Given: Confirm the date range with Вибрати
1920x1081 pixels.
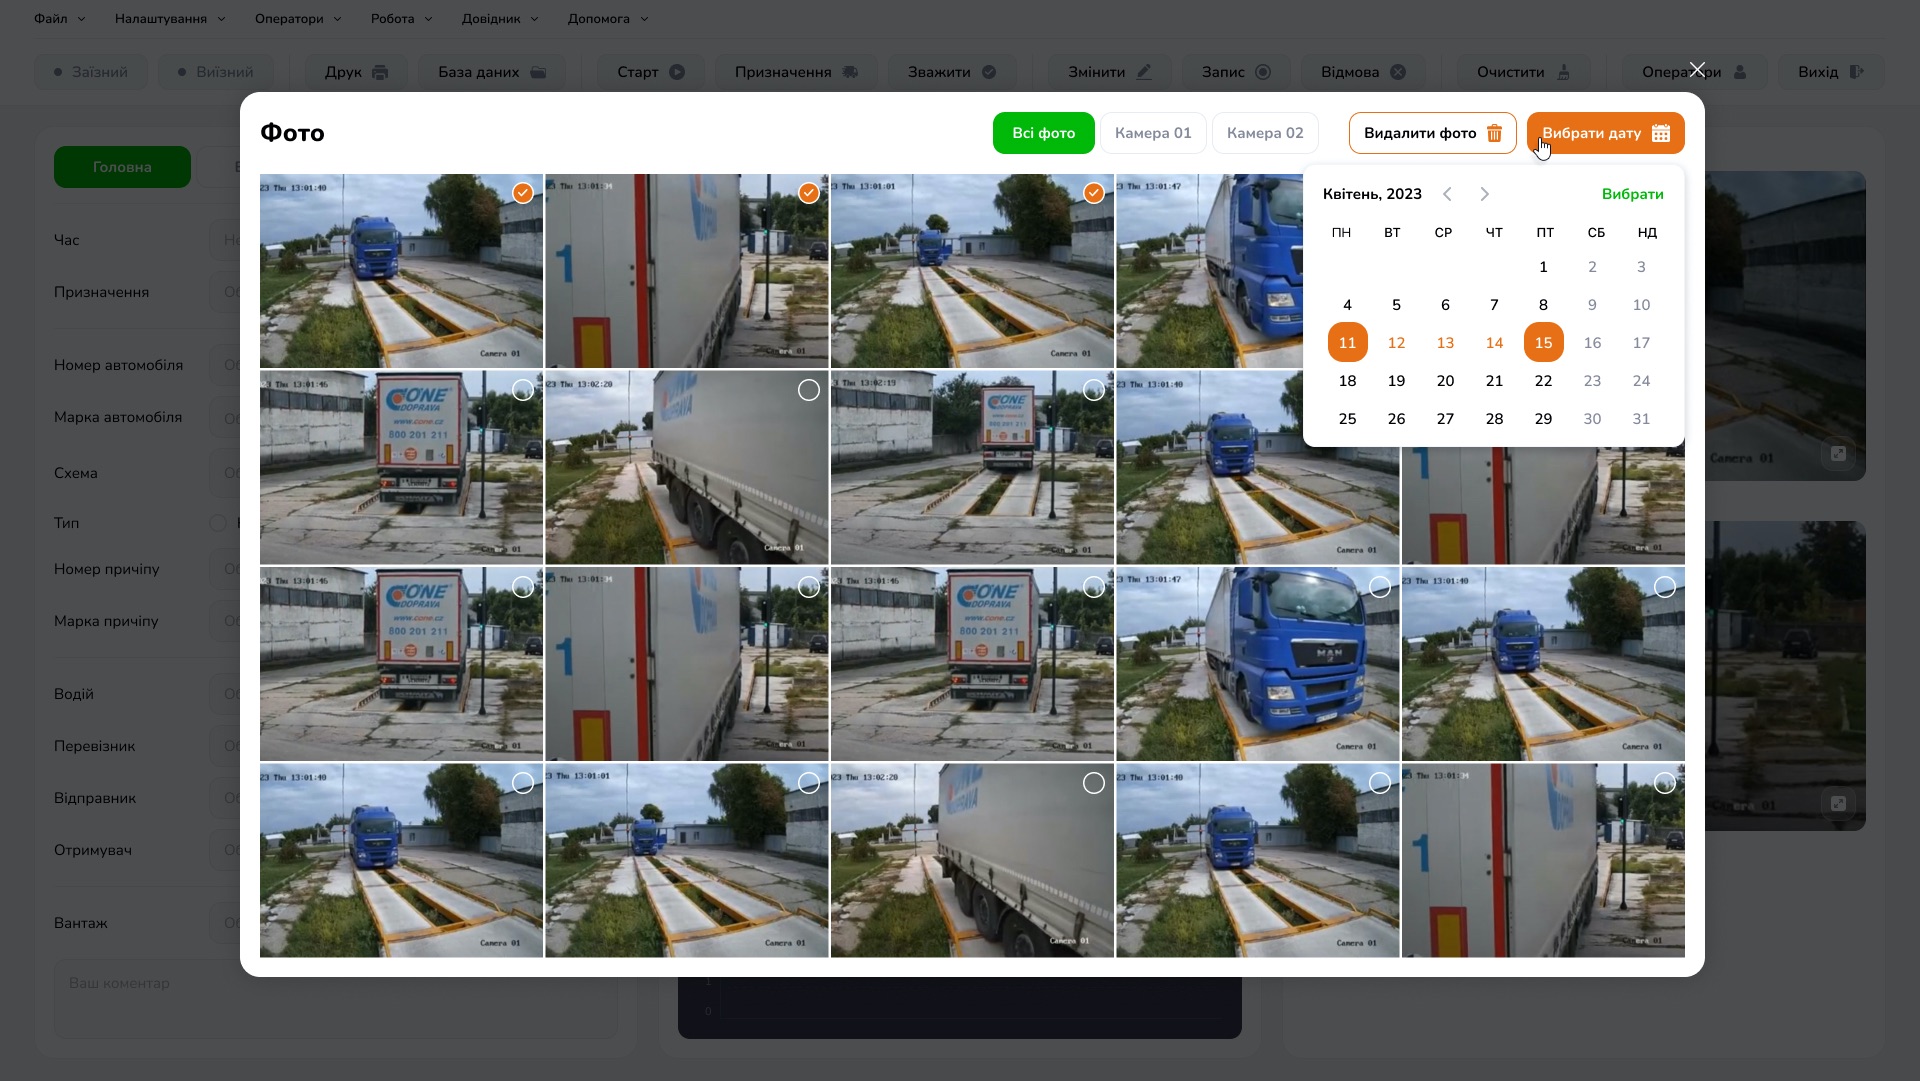Looking at the screenshot, I should coord(1632,194).
